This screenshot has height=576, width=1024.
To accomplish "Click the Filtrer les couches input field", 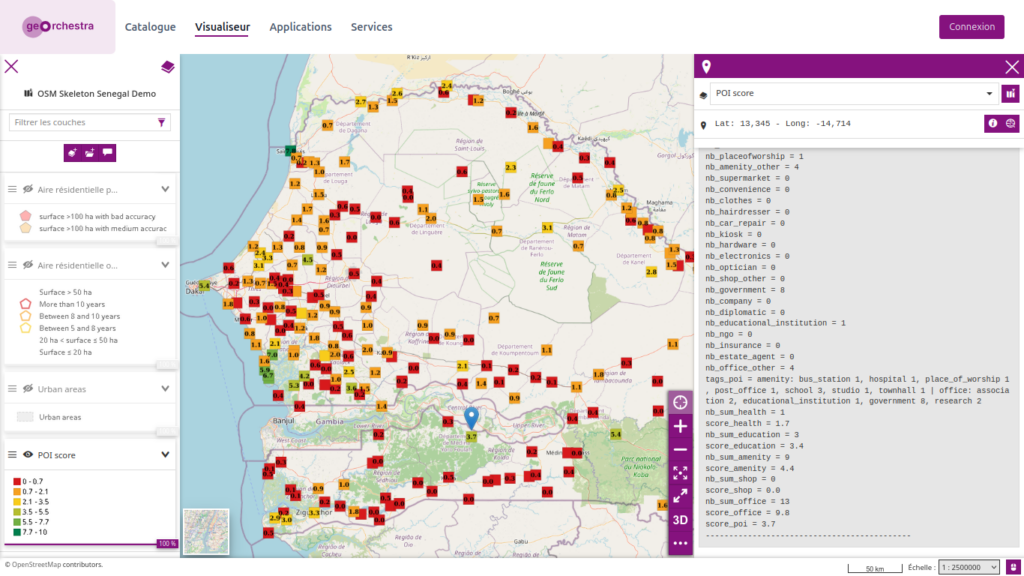I will coord(82,122).
